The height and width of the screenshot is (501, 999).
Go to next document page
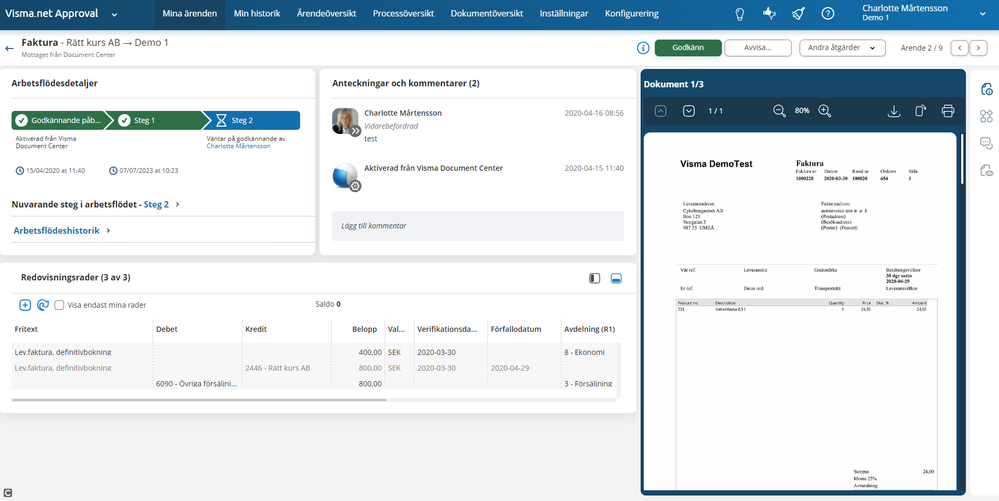689,111
